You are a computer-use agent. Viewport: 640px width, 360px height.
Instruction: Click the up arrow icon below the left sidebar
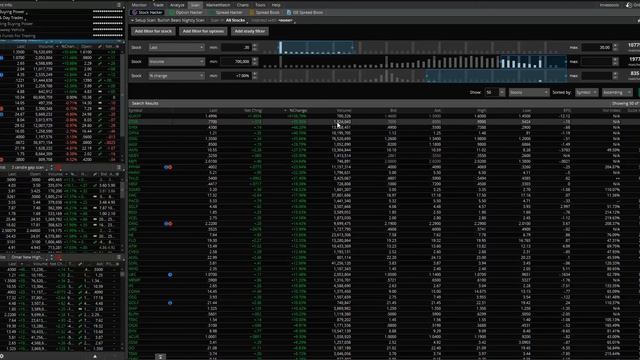pos(95,356)
